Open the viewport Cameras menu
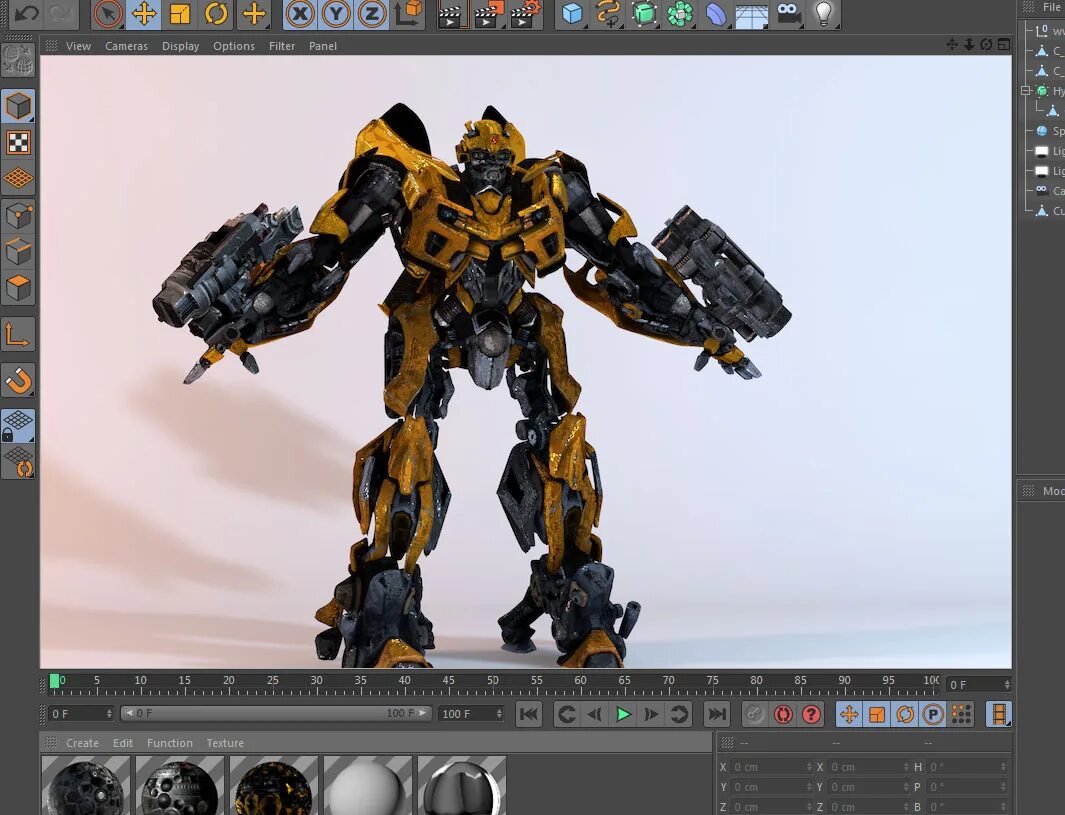 (126, 46)
